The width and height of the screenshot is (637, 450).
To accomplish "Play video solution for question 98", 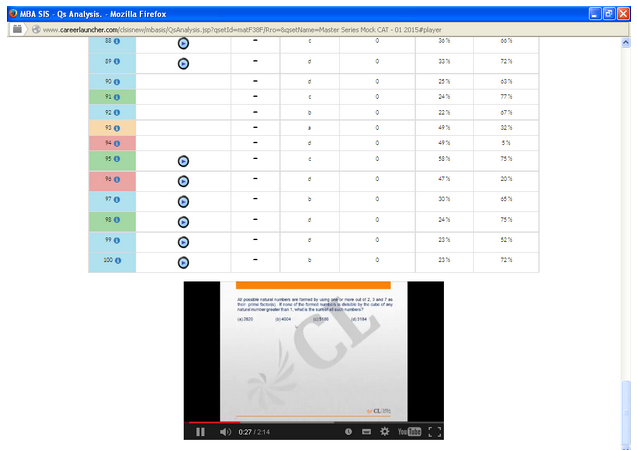I will (183, 222).
